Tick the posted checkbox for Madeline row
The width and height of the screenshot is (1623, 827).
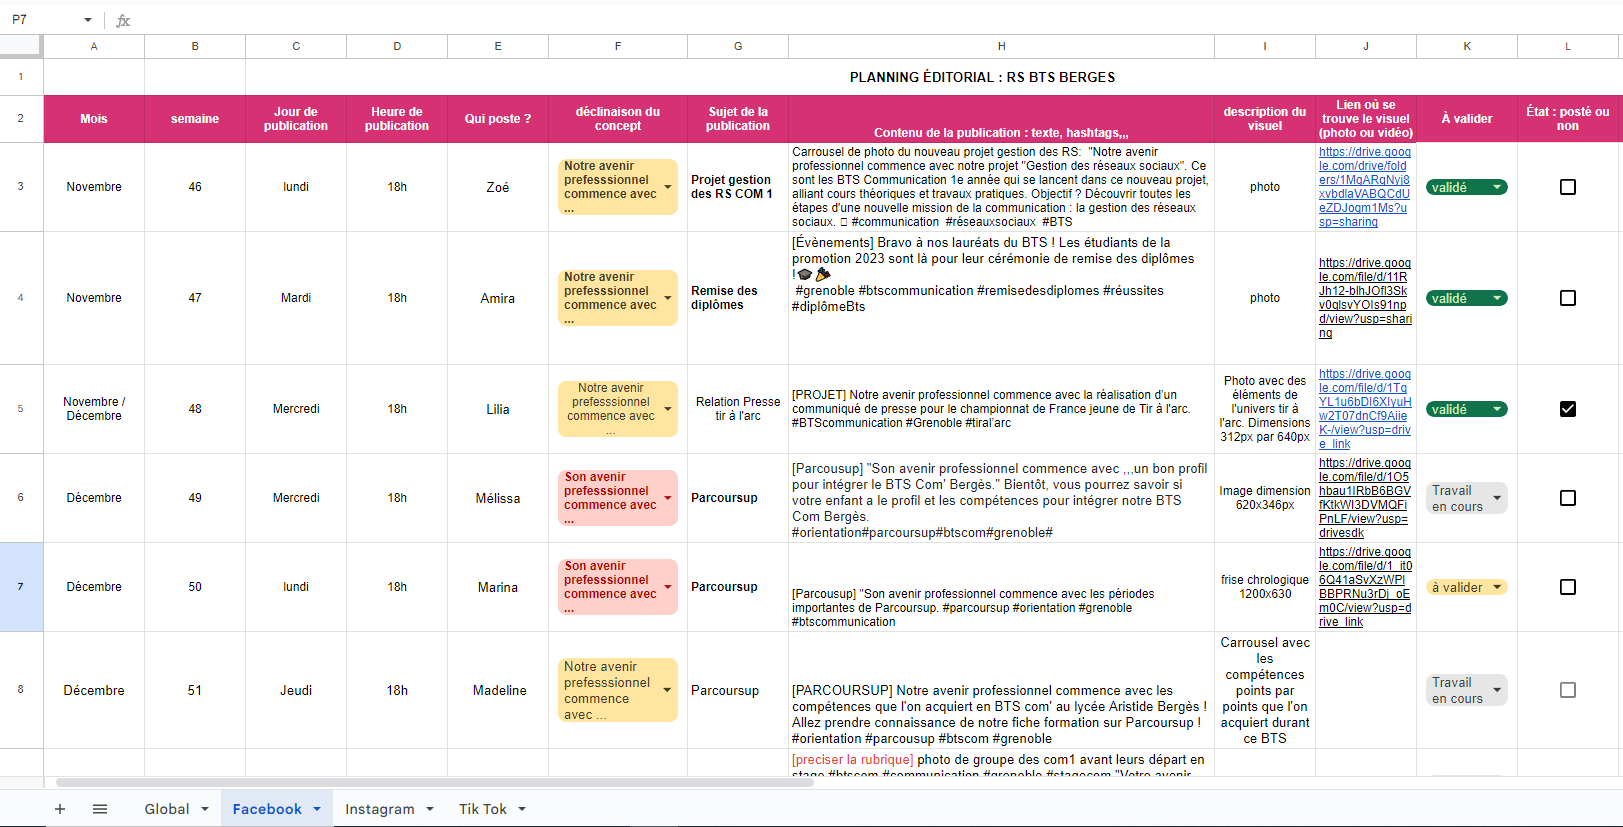pos(1568,690)
